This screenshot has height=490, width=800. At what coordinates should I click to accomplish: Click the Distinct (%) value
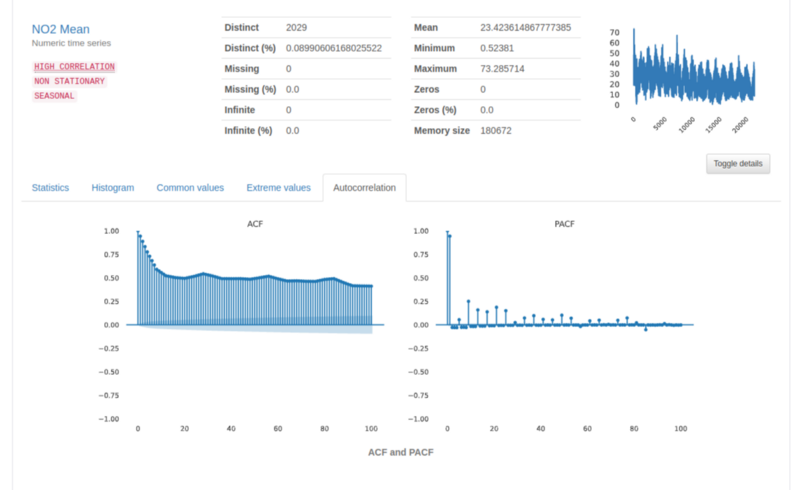334,48
